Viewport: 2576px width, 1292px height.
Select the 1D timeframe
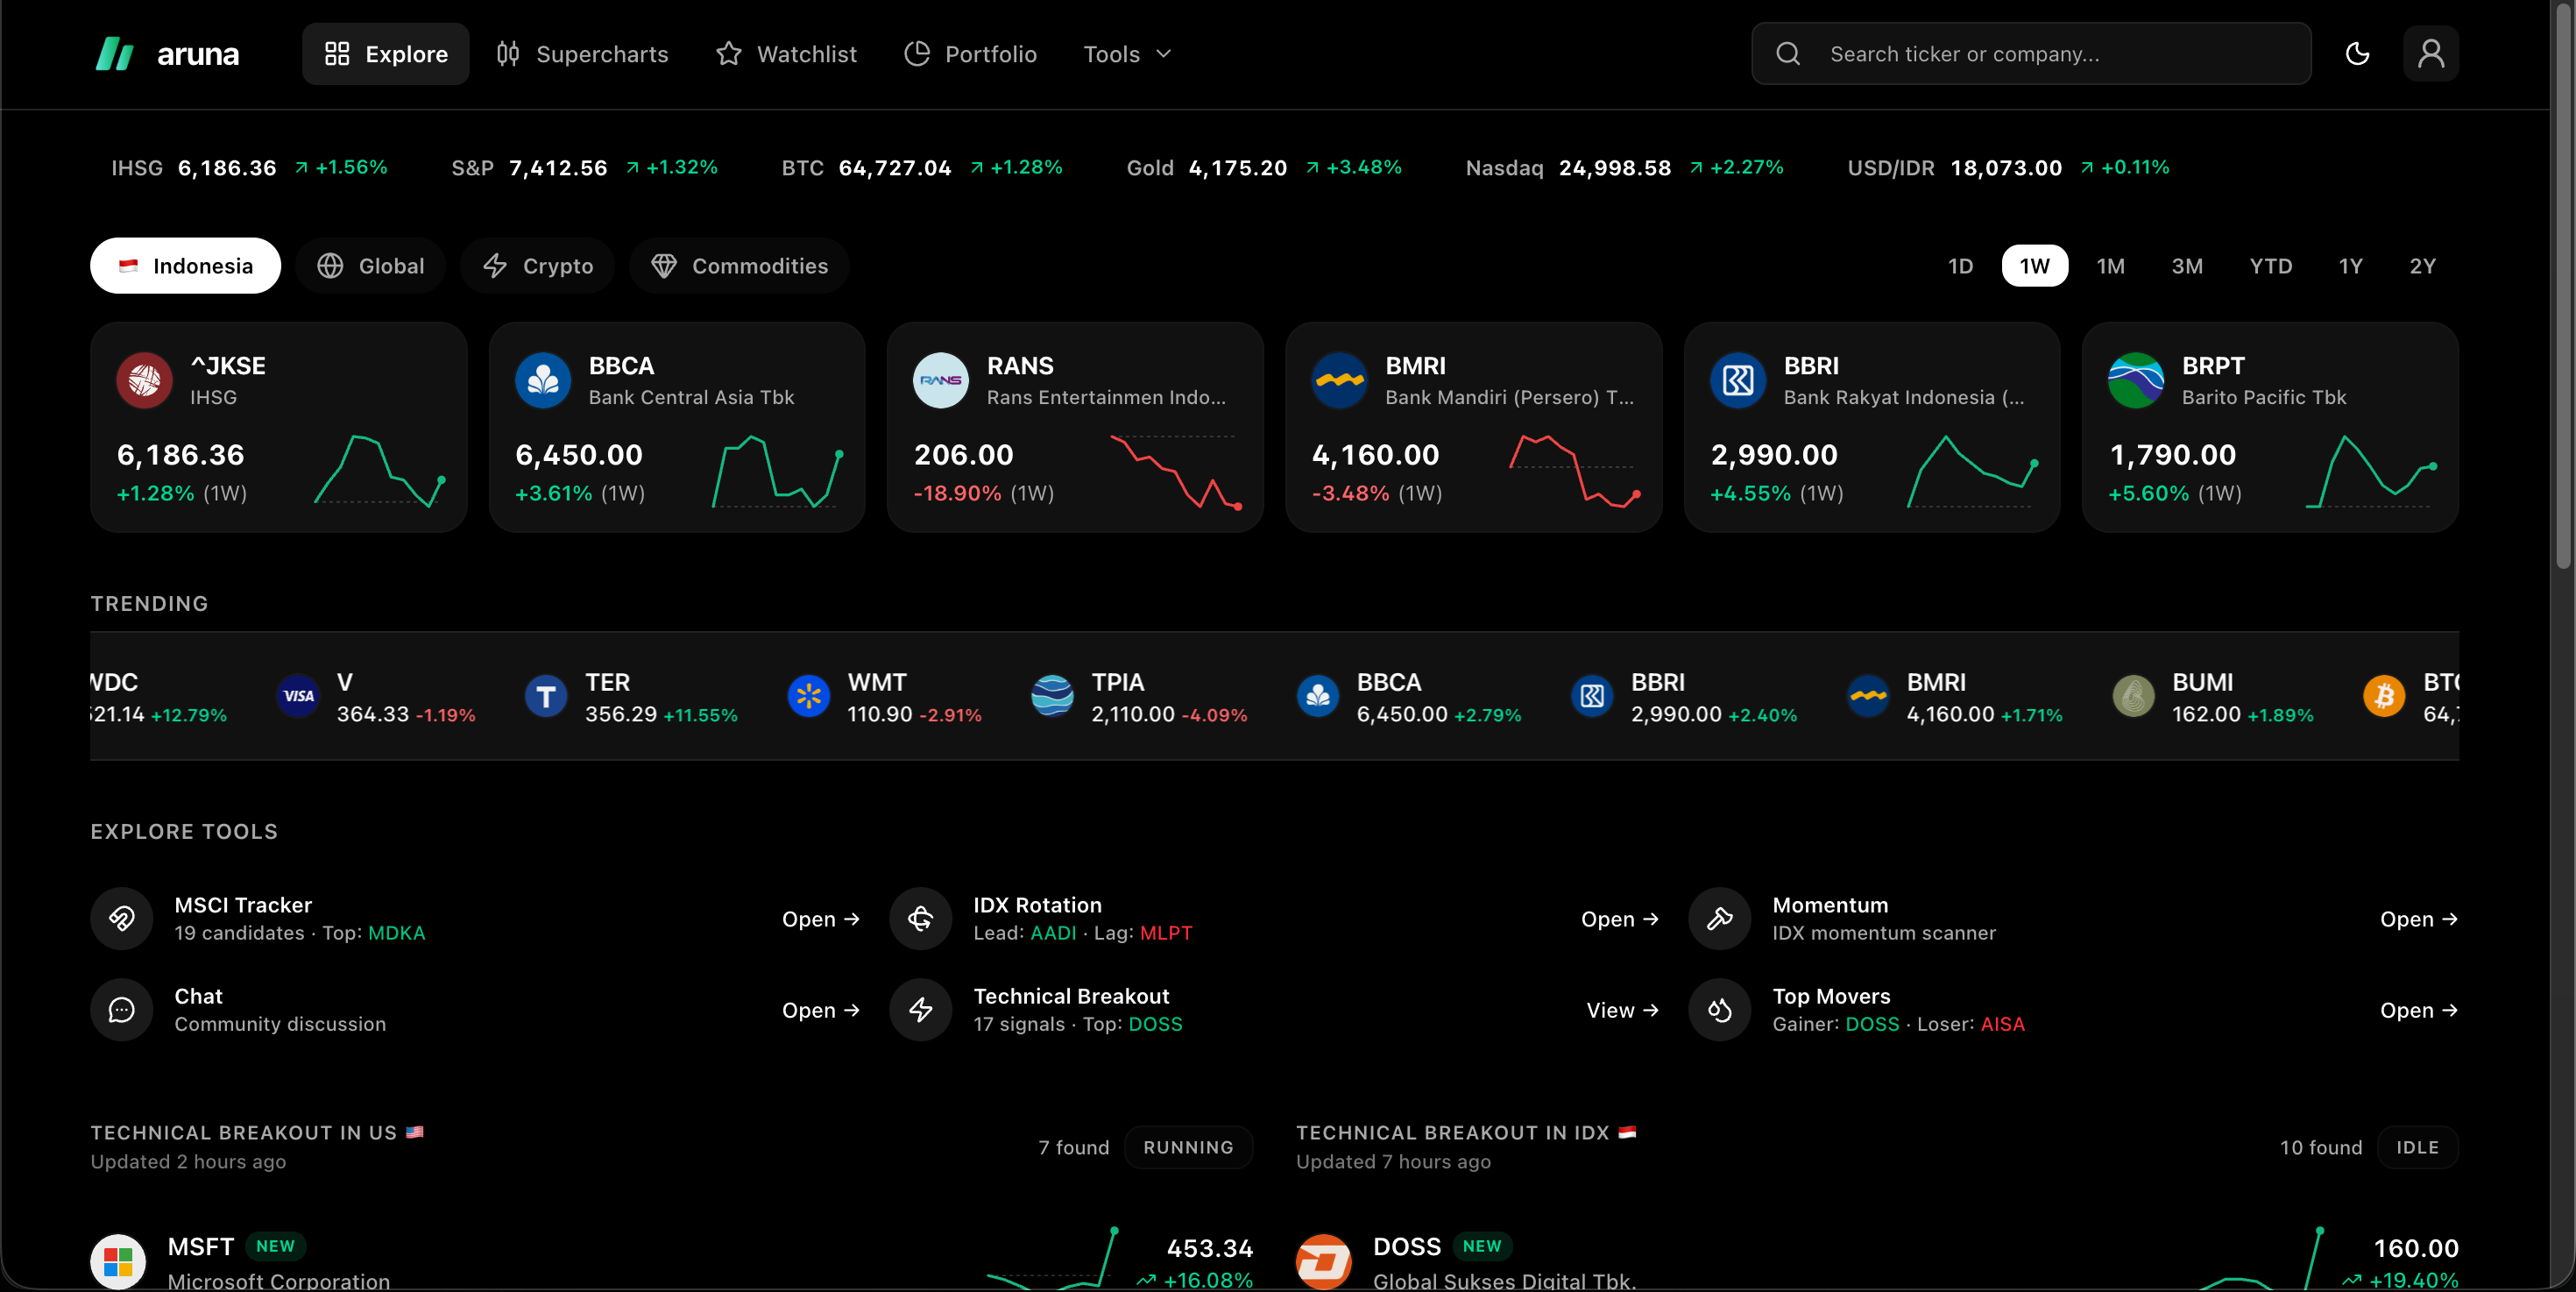pos(1960,266)
